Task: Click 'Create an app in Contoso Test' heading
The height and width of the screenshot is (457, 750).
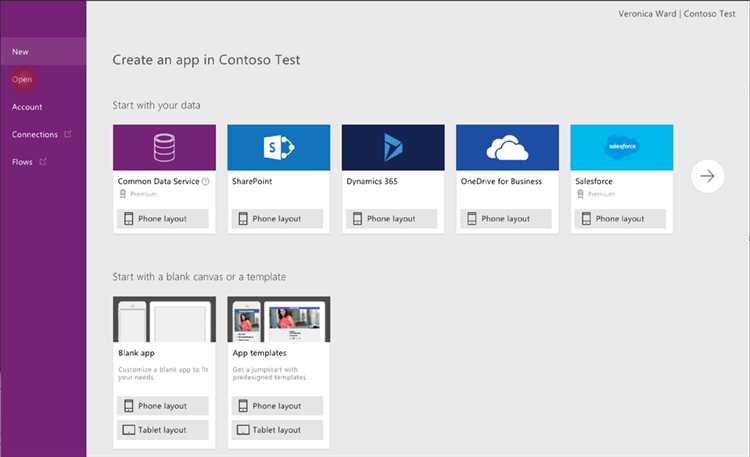Action: 206,60
